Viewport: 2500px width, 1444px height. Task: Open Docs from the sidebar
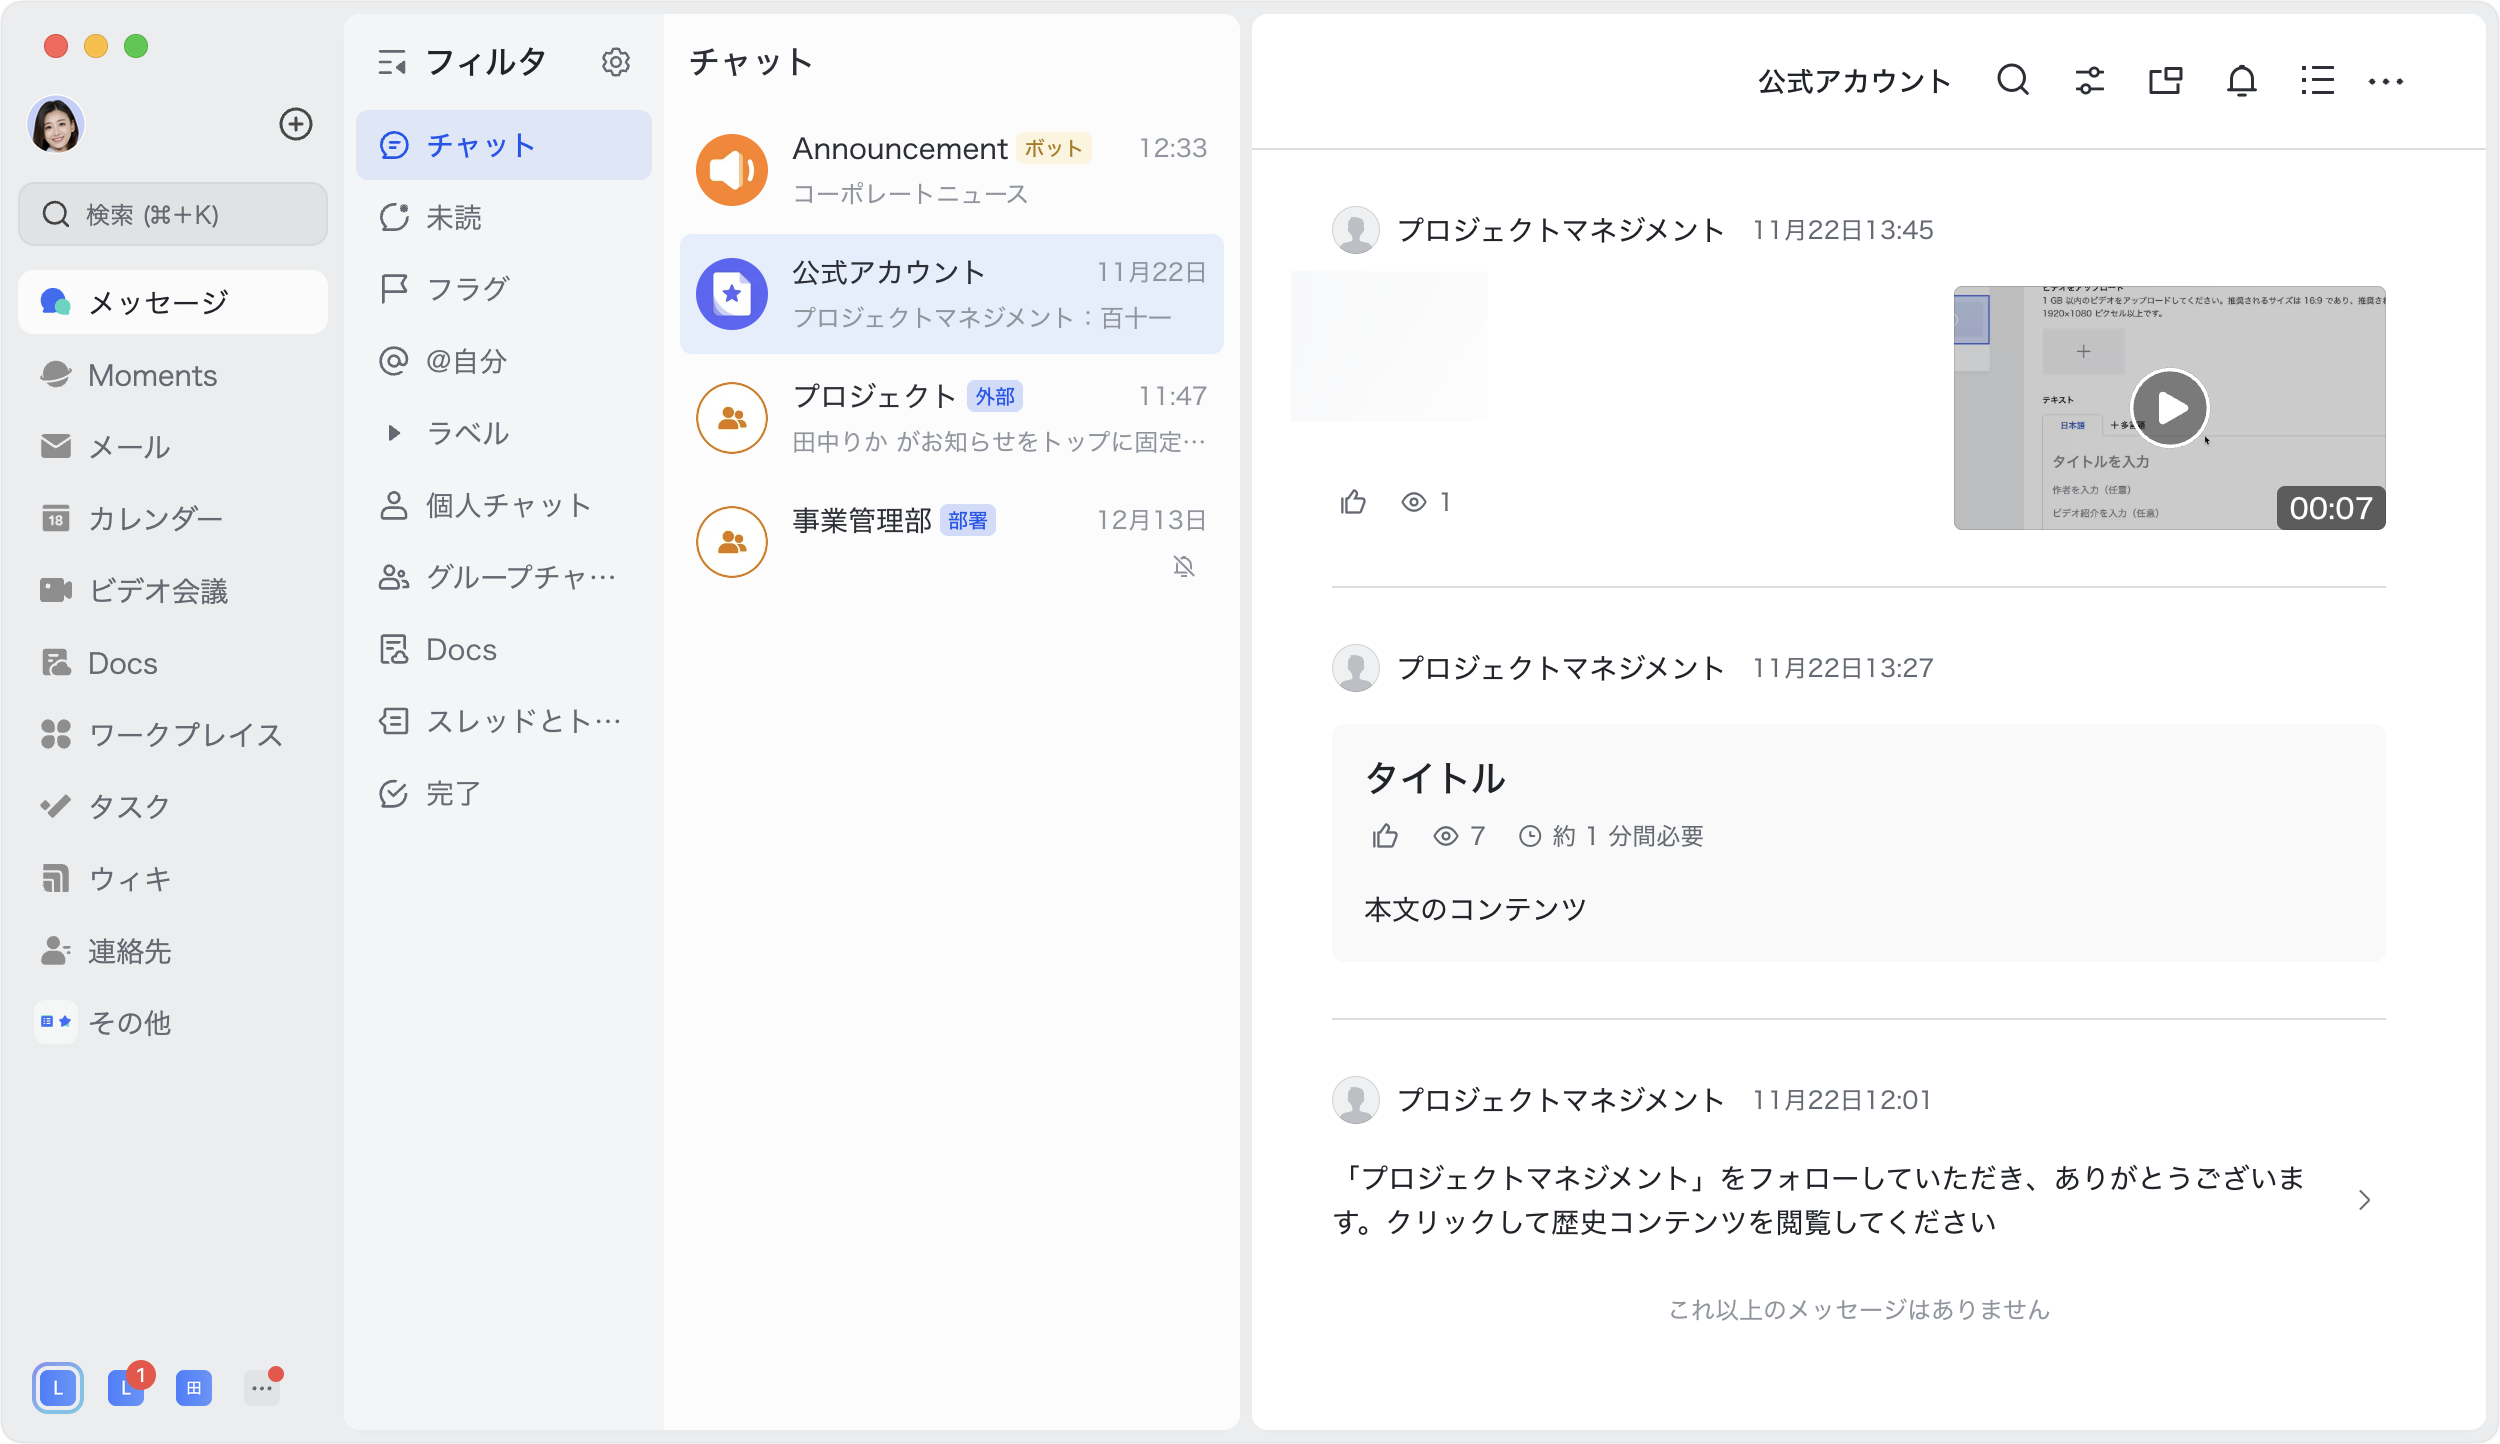click(x=121, y=663)
